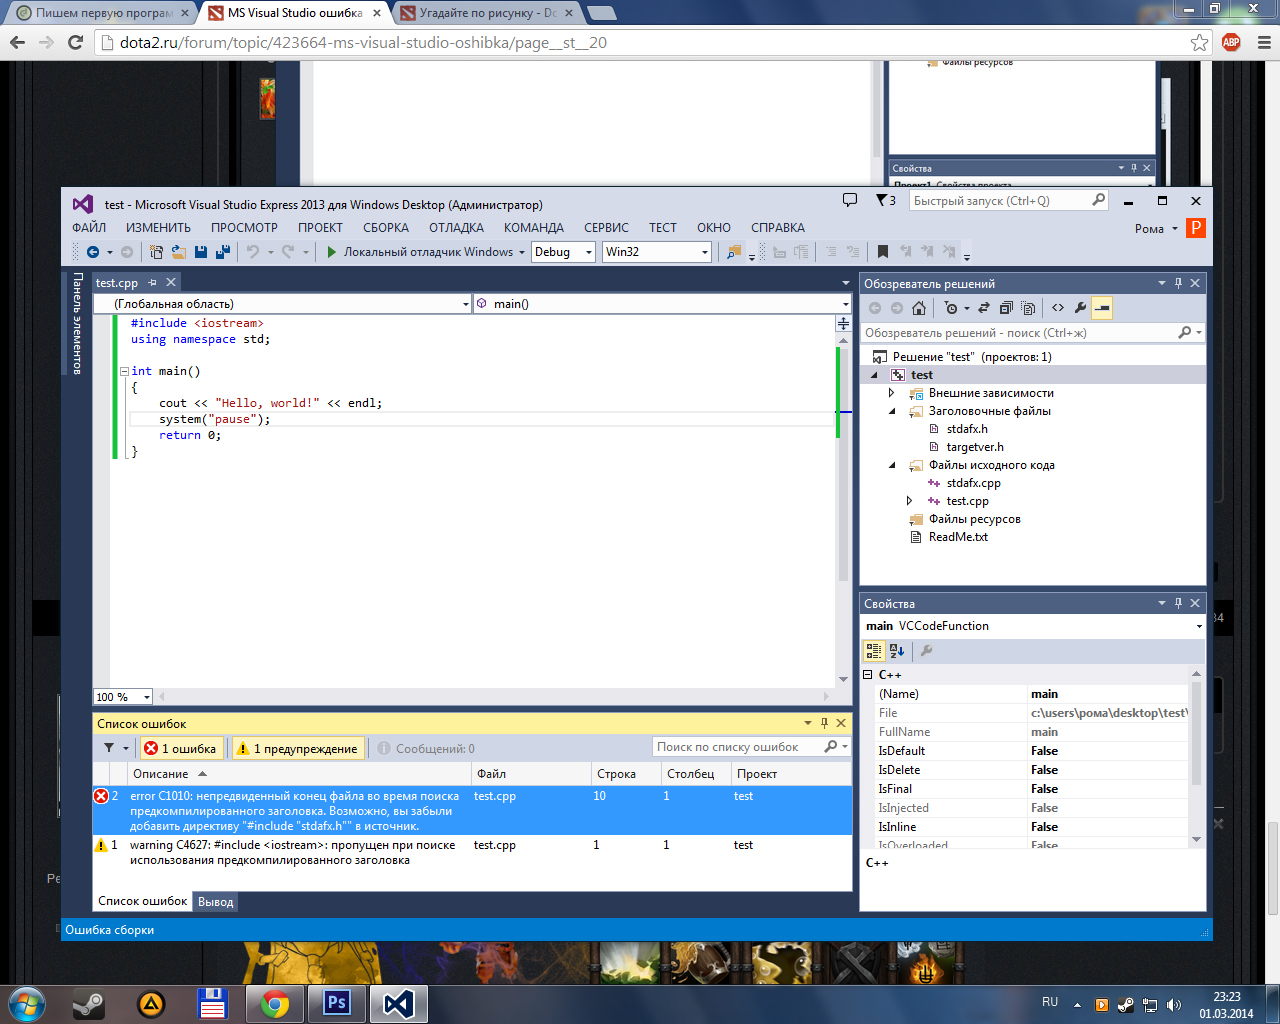Click the Property Pages wrench icon in Properties

point(926,651)
